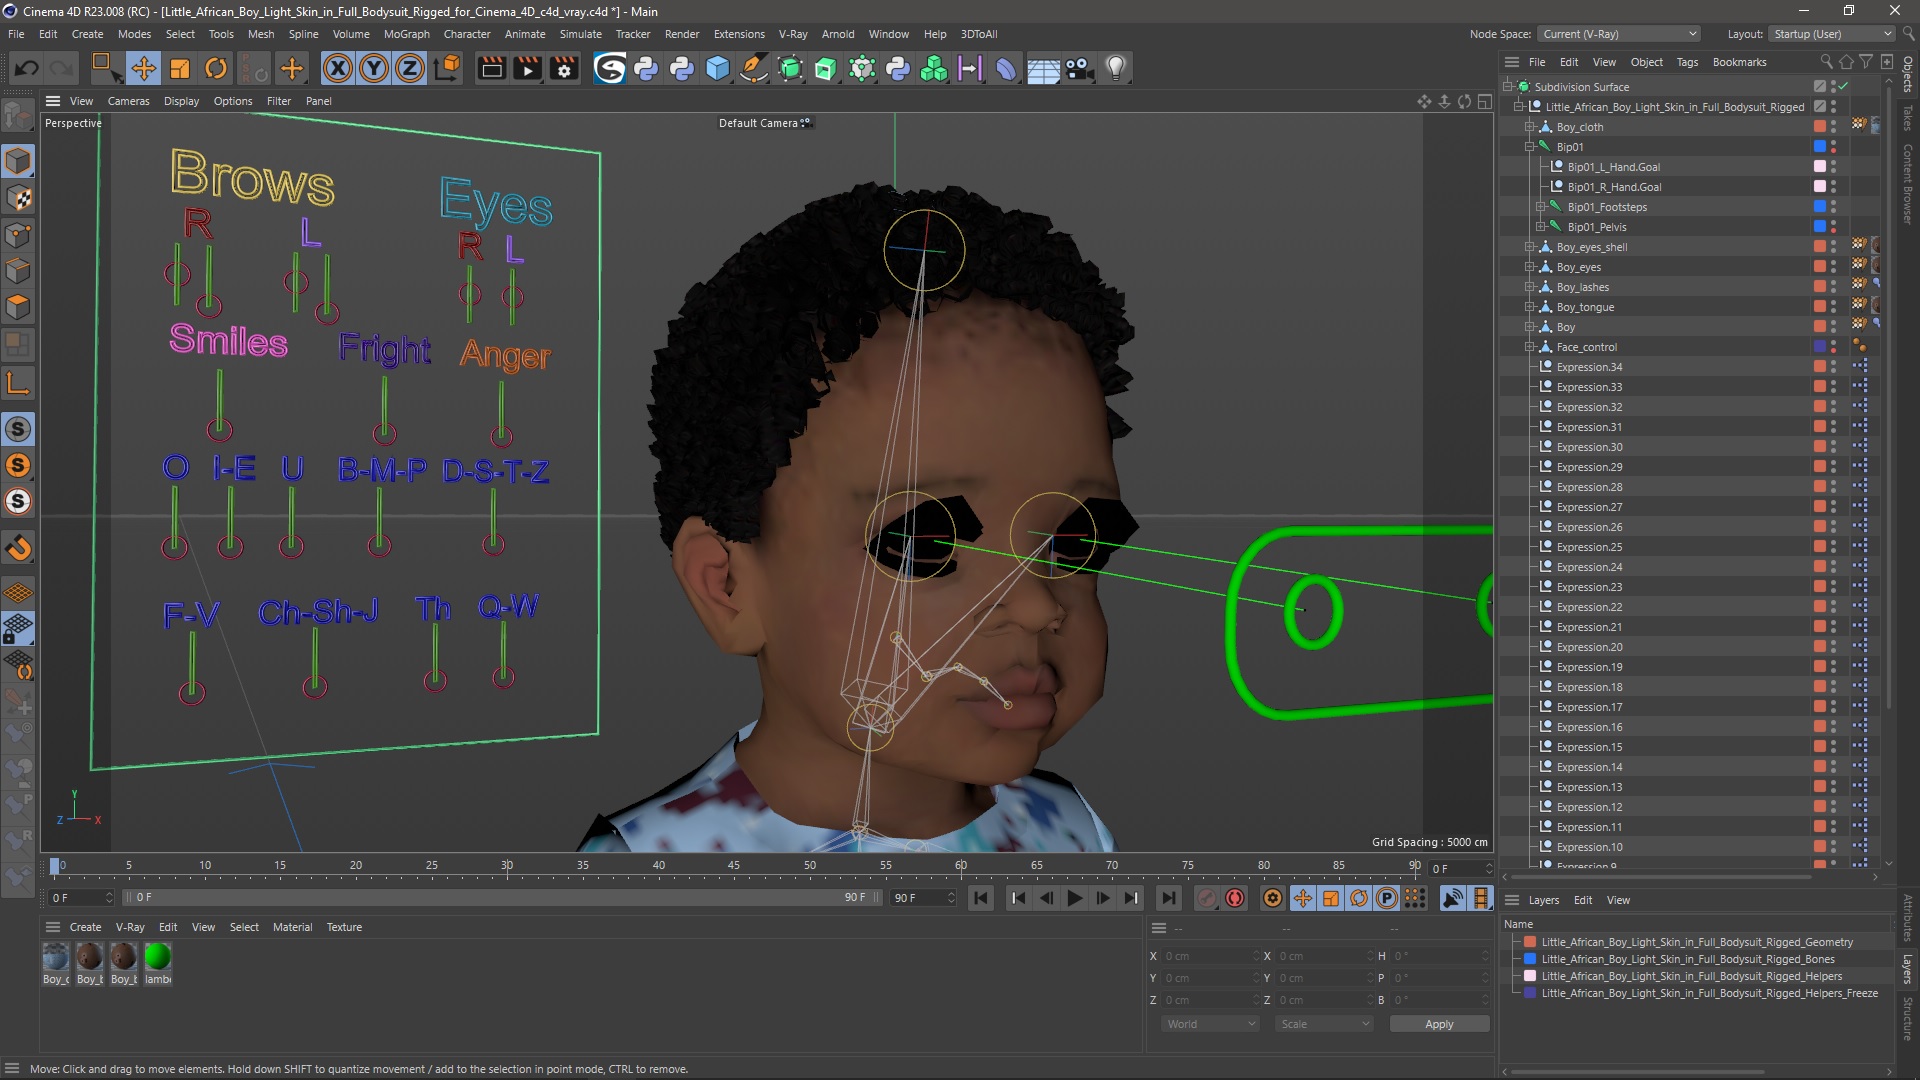Open the MoGraph menu
Screen dimensions: 1920x1080
(406, 34)
